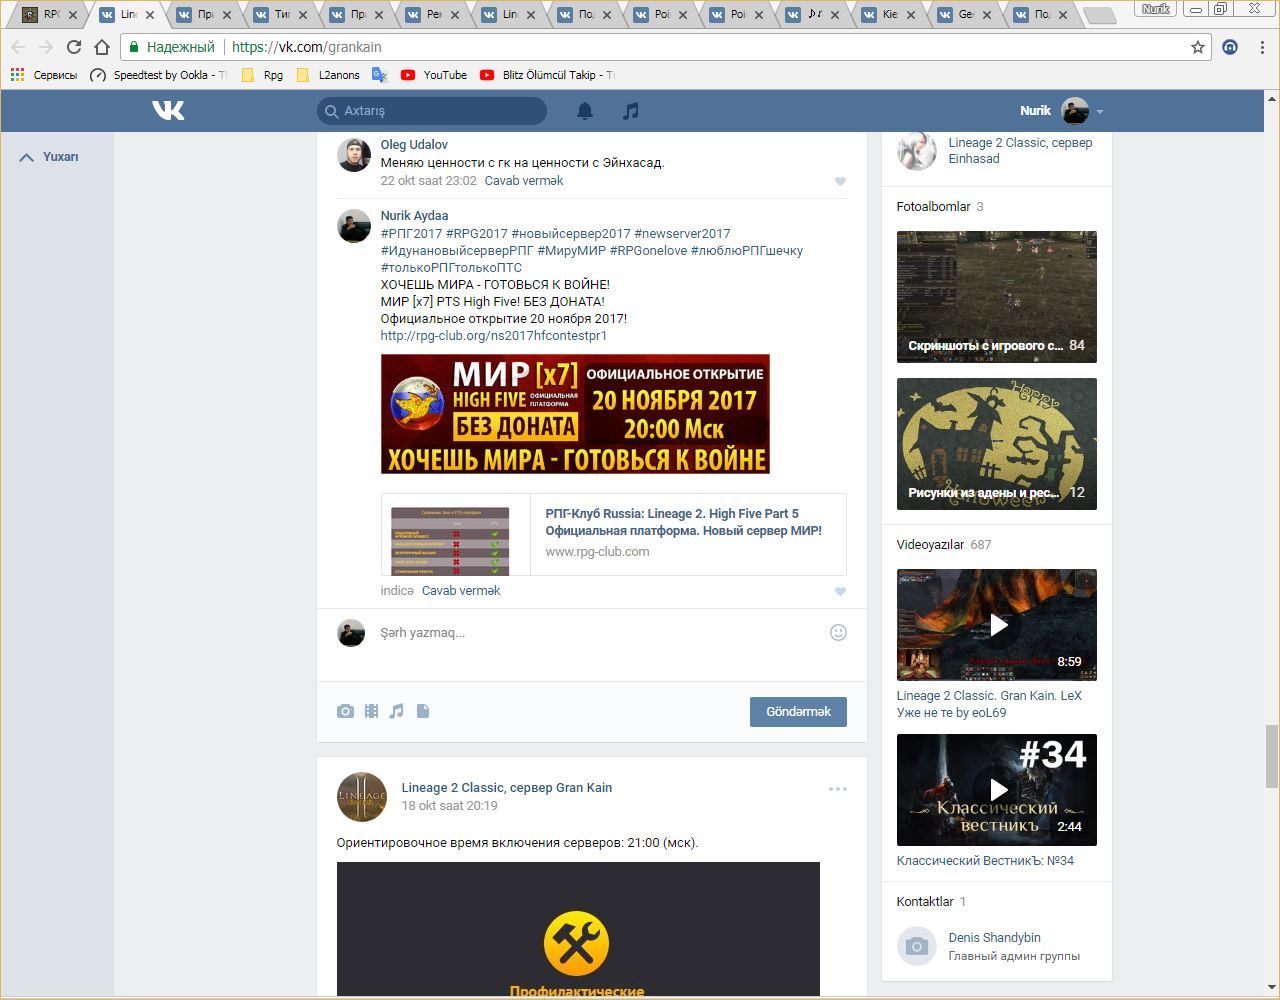Open Oleg Udalov profile name
This screenshot has height=1000, width=1280.
point(414,145)
